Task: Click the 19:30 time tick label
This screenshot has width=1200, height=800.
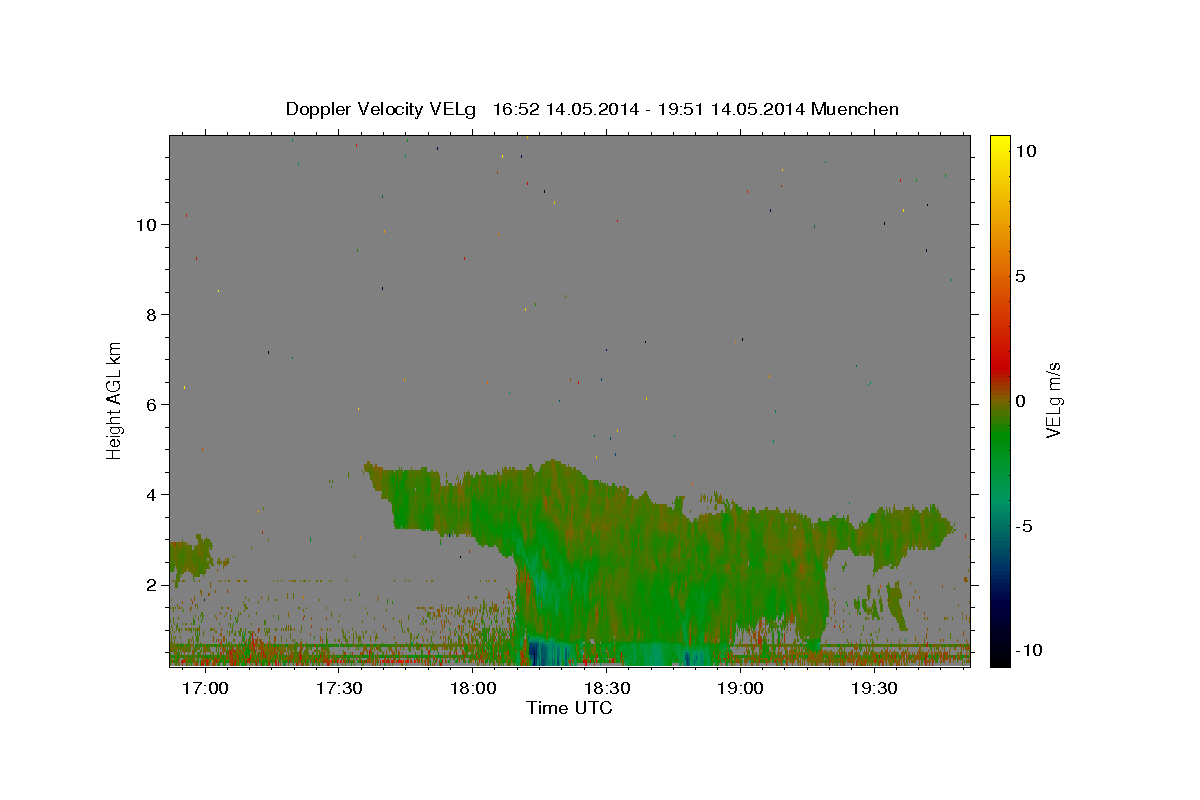Action: [874, 689]
